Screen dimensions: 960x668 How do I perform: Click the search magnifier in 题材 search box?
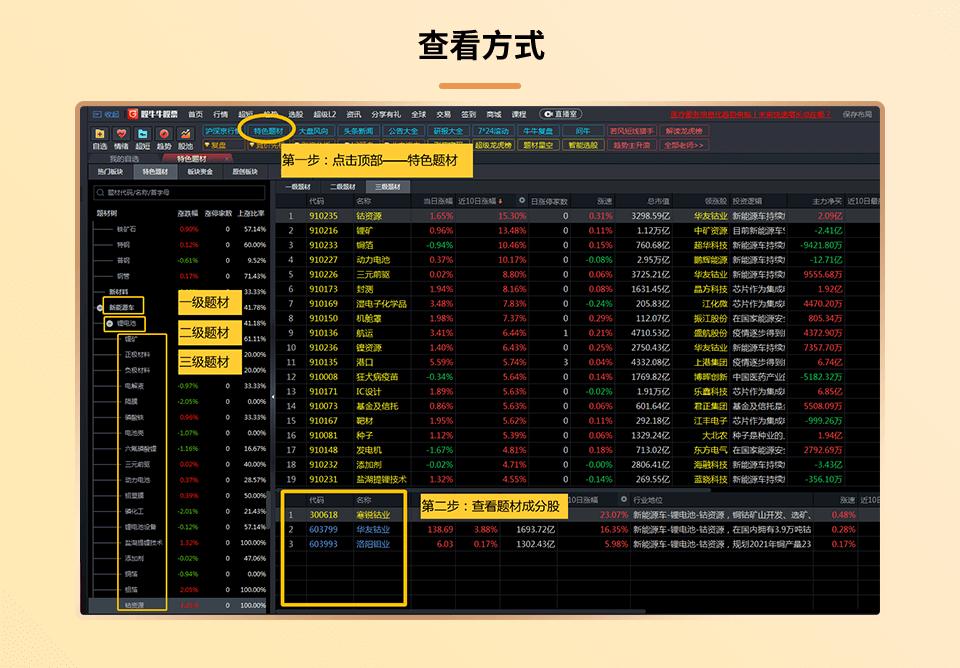[x=100, y=192]
